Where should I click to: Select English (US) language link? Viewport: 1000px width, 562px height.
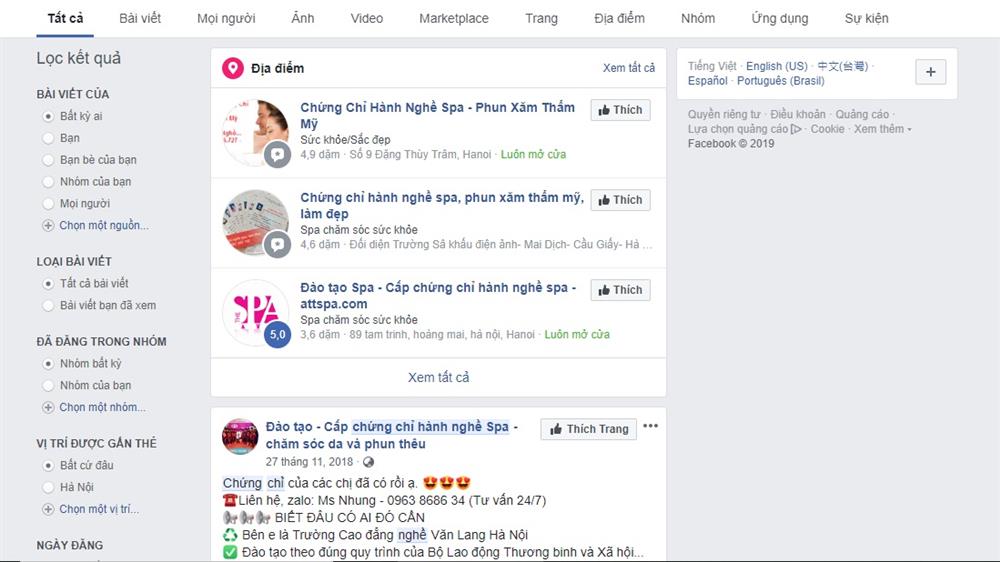(776, 66)
